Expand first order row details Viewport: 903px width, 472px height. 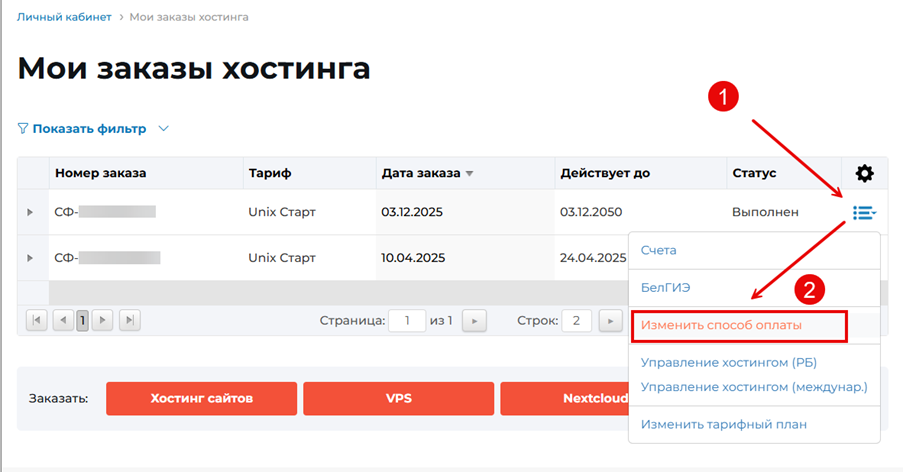[30, 212]
